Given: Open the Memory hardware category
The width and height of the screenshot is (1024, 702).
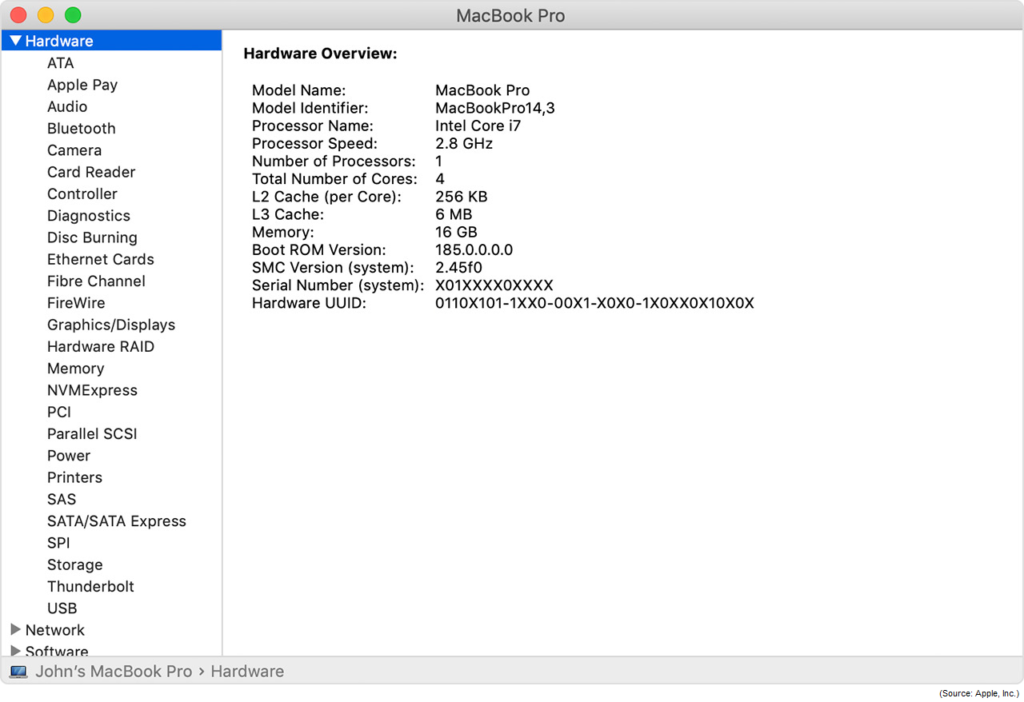Looking at the screenshot, I should pos(75,368).
